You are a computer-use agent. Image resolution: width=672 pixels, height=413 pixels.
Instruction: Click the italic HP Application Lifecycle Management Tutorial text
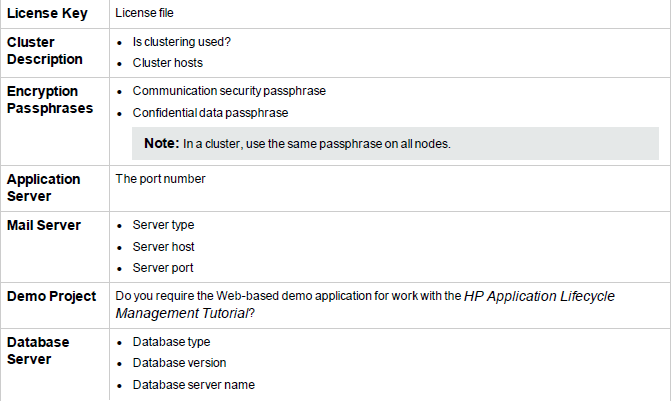tap(365, 305)
